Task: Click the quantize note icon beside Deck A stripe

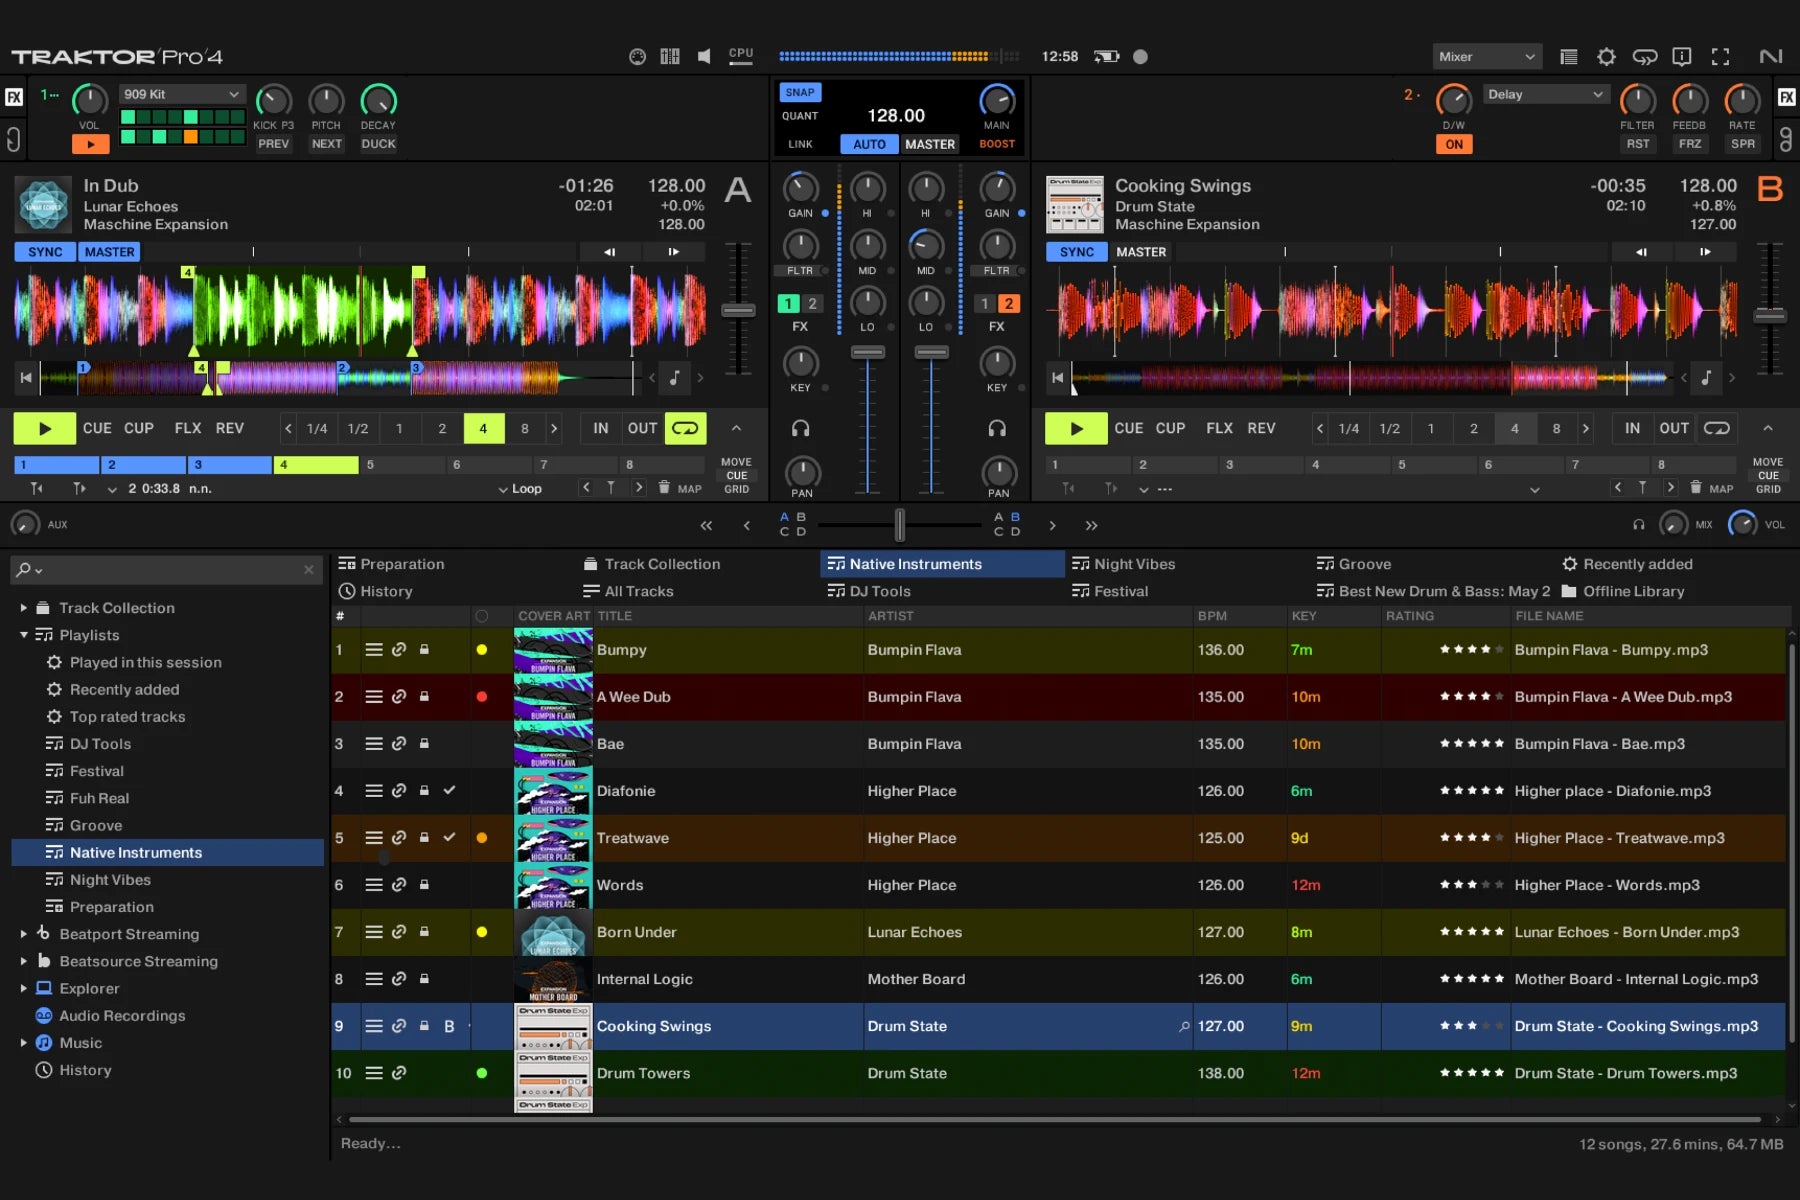Action: [674, 378]
